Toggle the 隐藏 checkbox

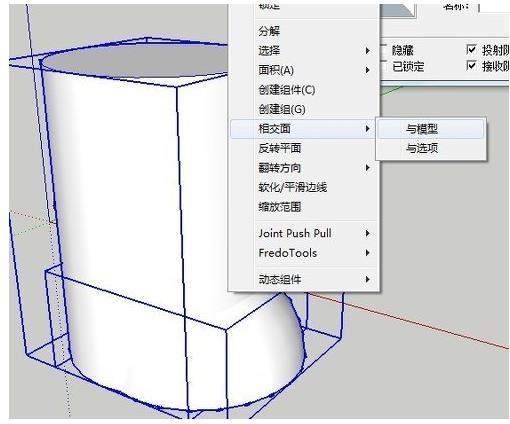click(384, 50)
